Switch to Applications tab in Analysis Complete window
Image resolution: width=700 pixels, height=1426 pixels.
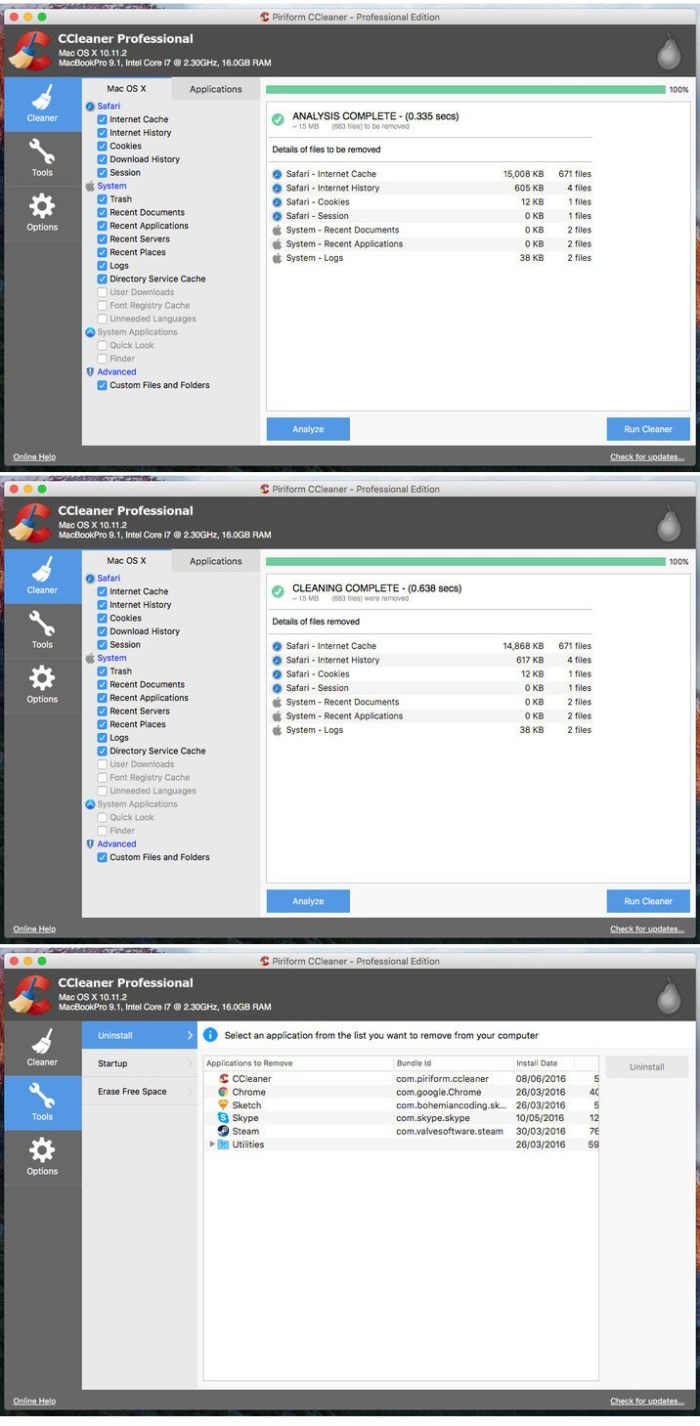pyautogui.click(x=216, y=89)
